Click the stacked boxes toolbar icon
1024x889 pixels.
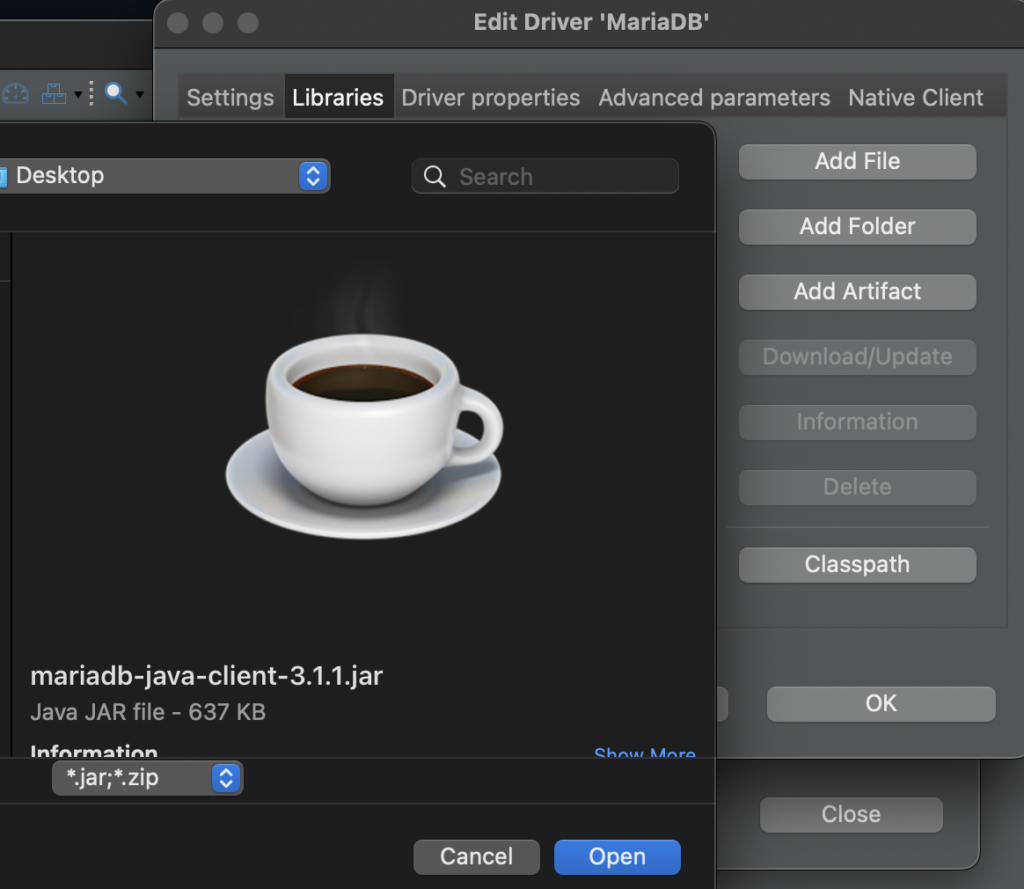[x=52, y=94]
